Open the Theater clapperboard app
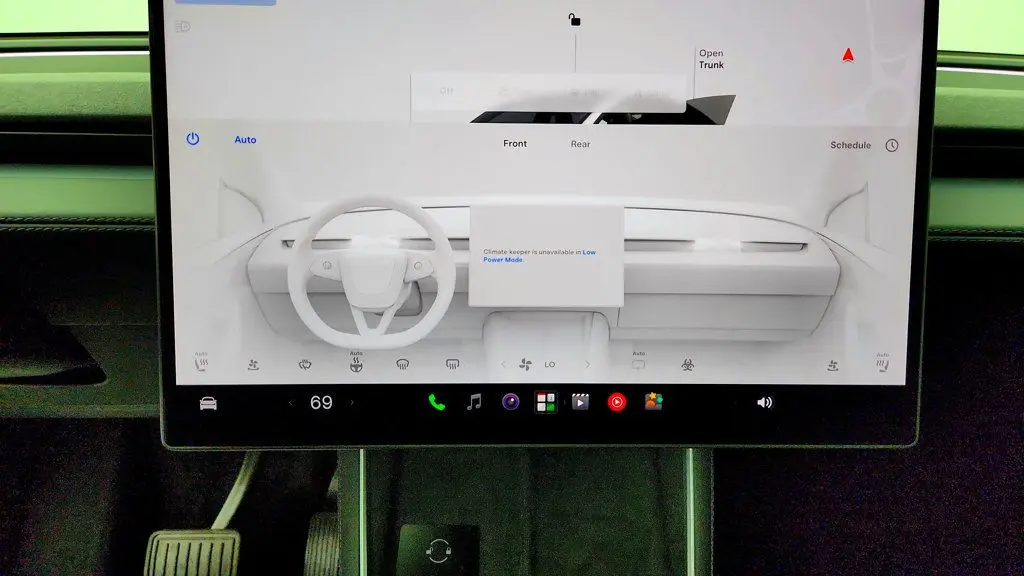Viewport: 1024px width, 576px height. click(580, 402)
